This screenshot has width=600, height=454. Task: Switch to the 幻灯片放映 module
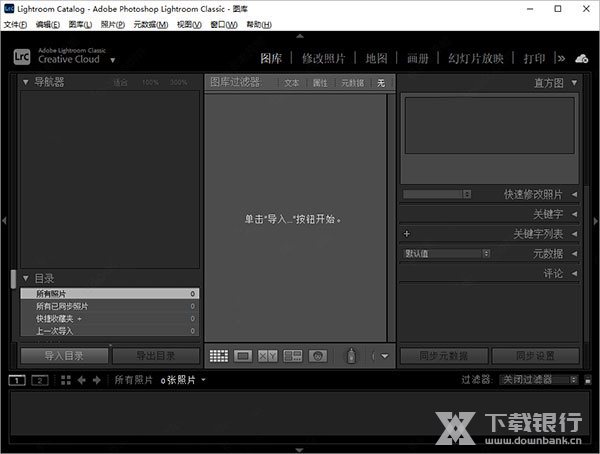476,59
